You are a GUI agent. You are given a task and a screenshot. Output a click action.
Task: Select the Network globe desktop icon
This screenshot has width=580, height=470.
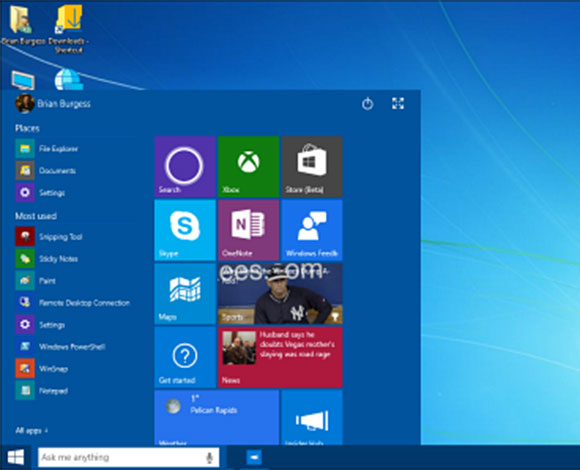point(69,79)
